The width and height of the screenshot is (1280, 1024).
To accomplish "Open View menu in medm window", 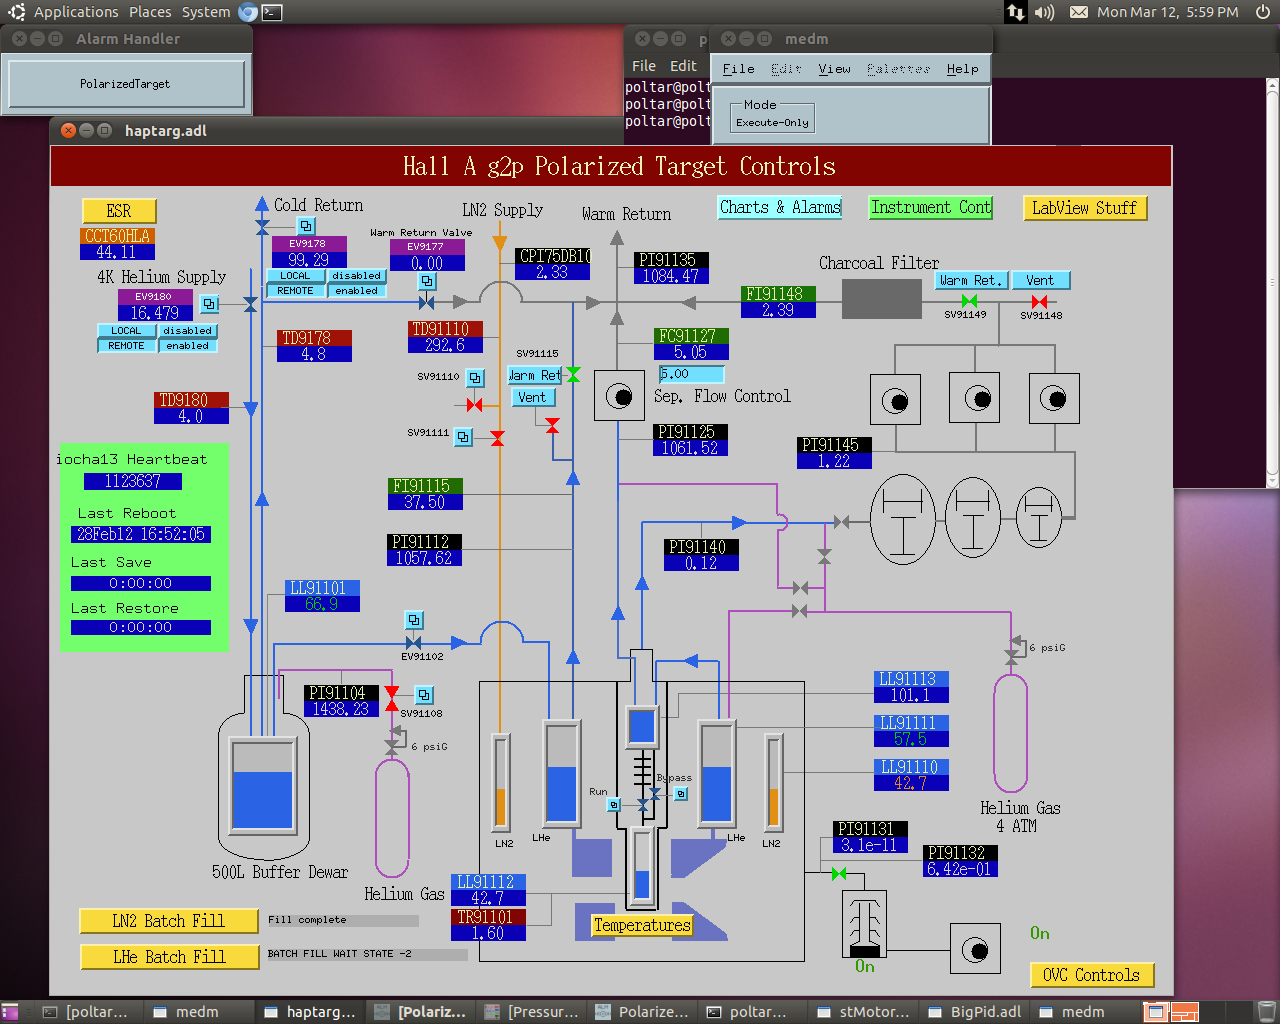I will click(x=834, y=69).
